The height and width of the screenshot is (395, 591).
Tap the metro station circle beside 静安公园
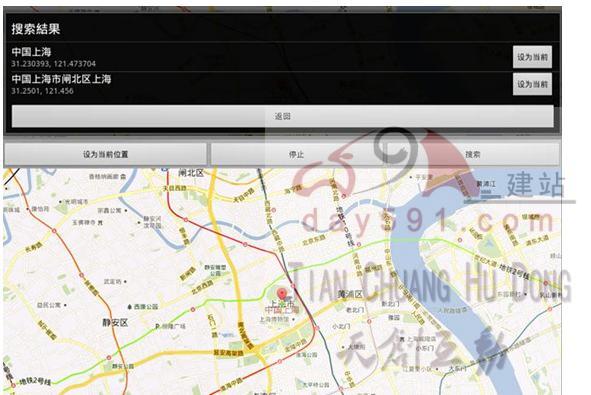tap(109, 357)
